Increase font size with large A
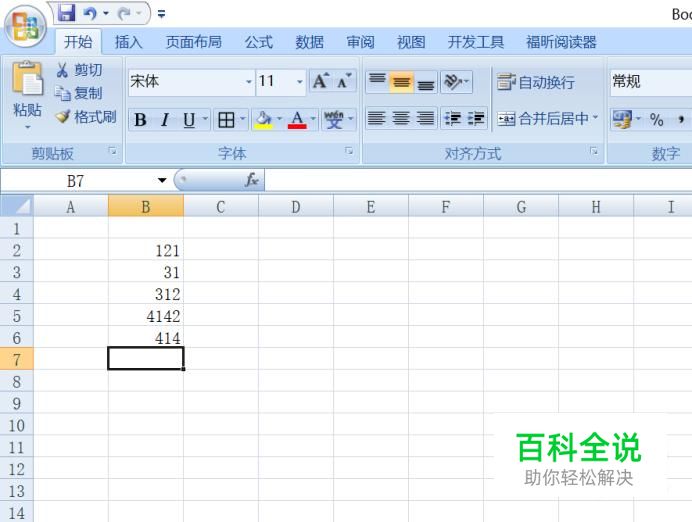692x522 pixels. coord(321,81)
